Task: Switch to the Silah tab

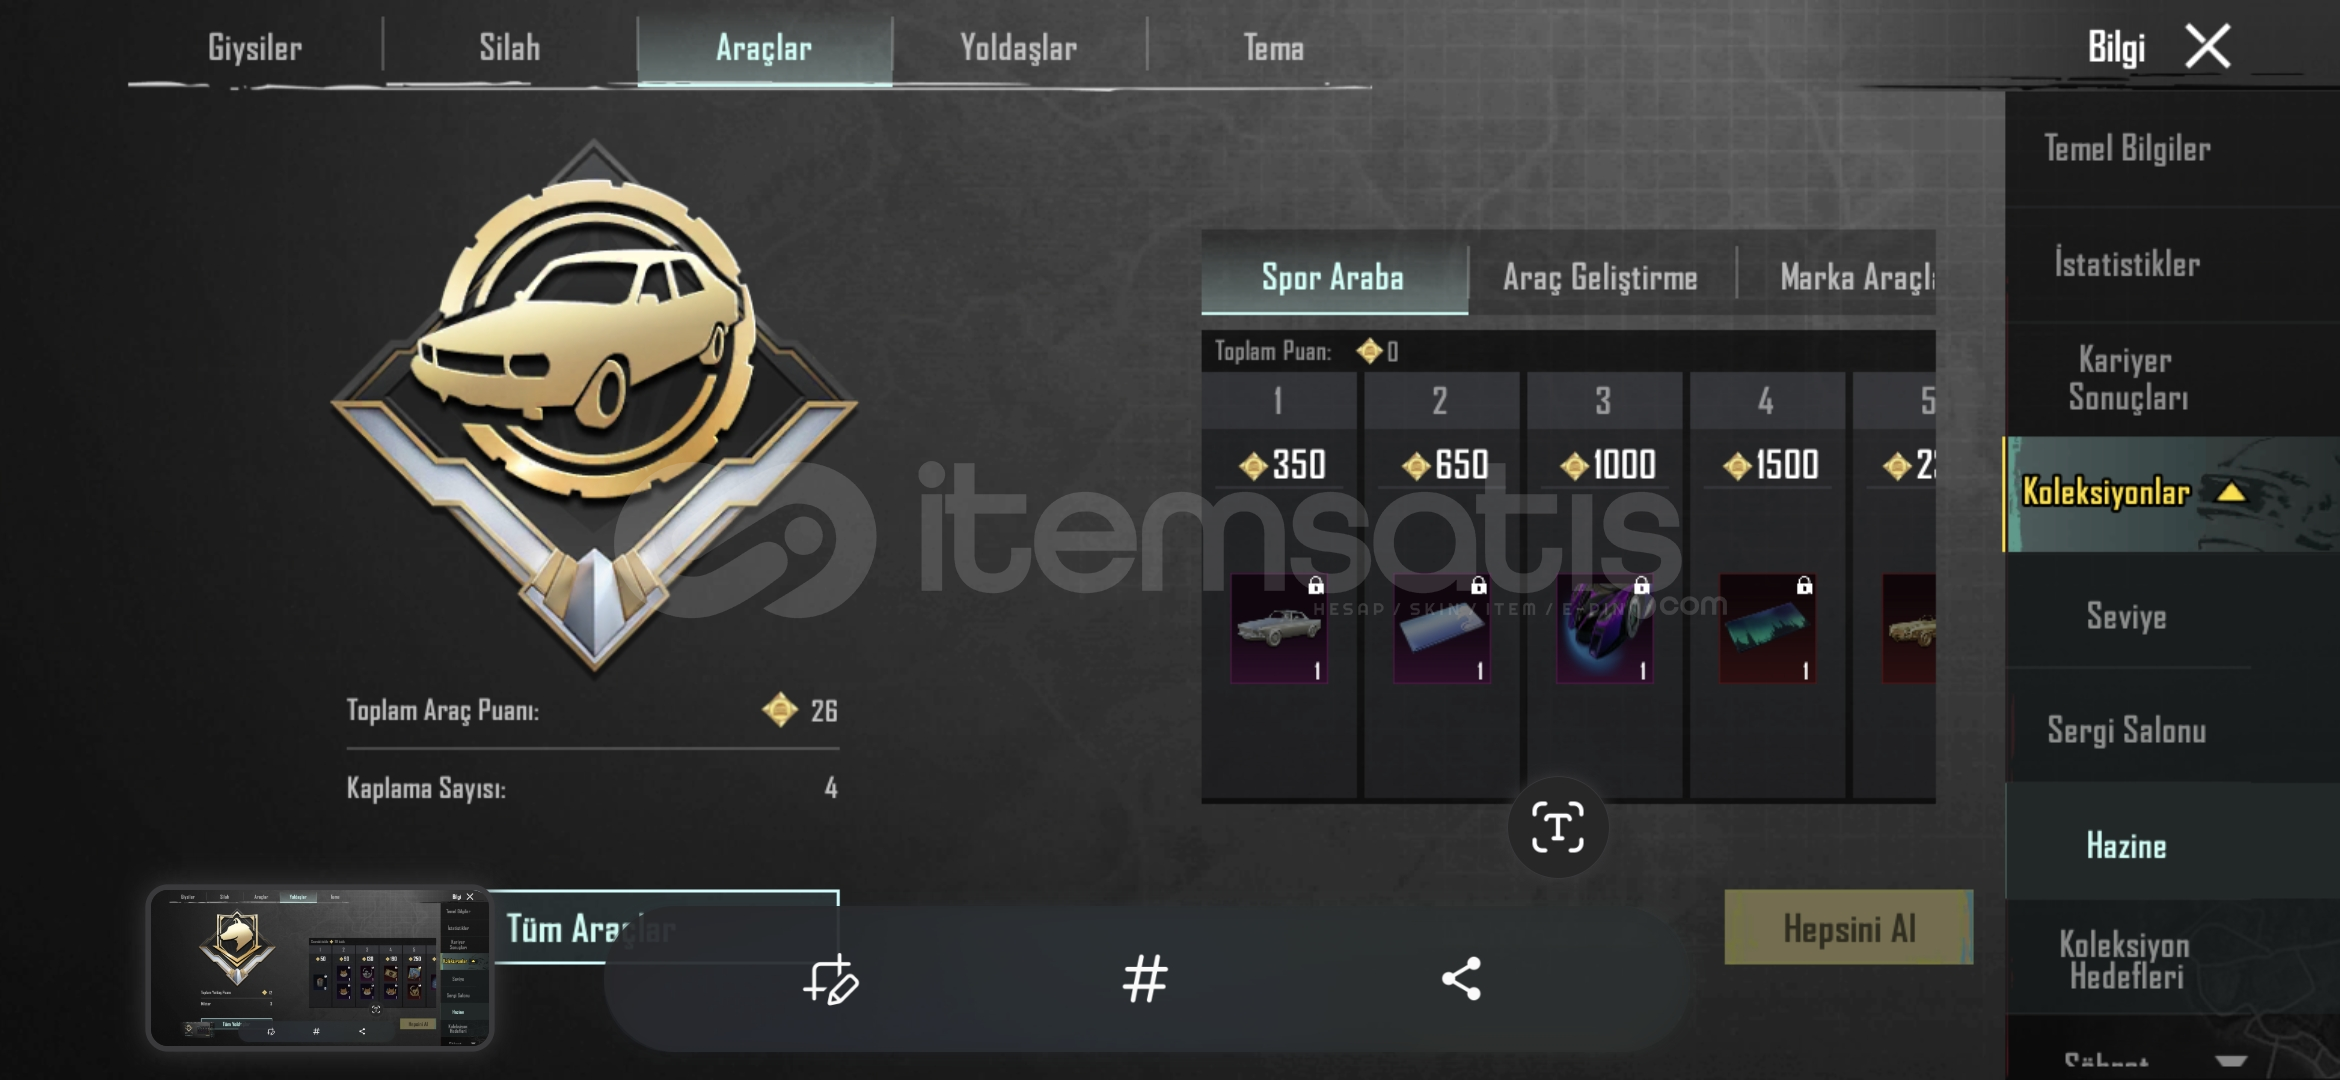Action: pos(509,47)
